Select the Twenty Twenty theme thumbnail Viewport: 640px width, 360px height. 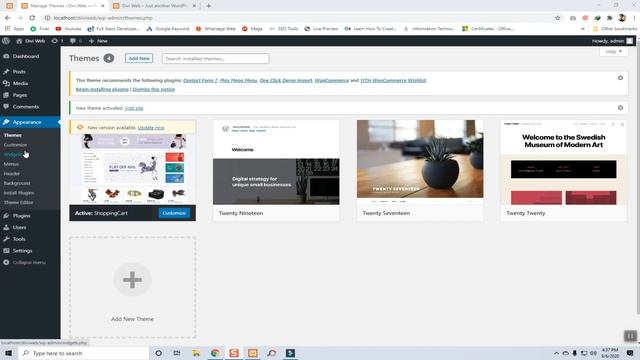tap(564, 162)
